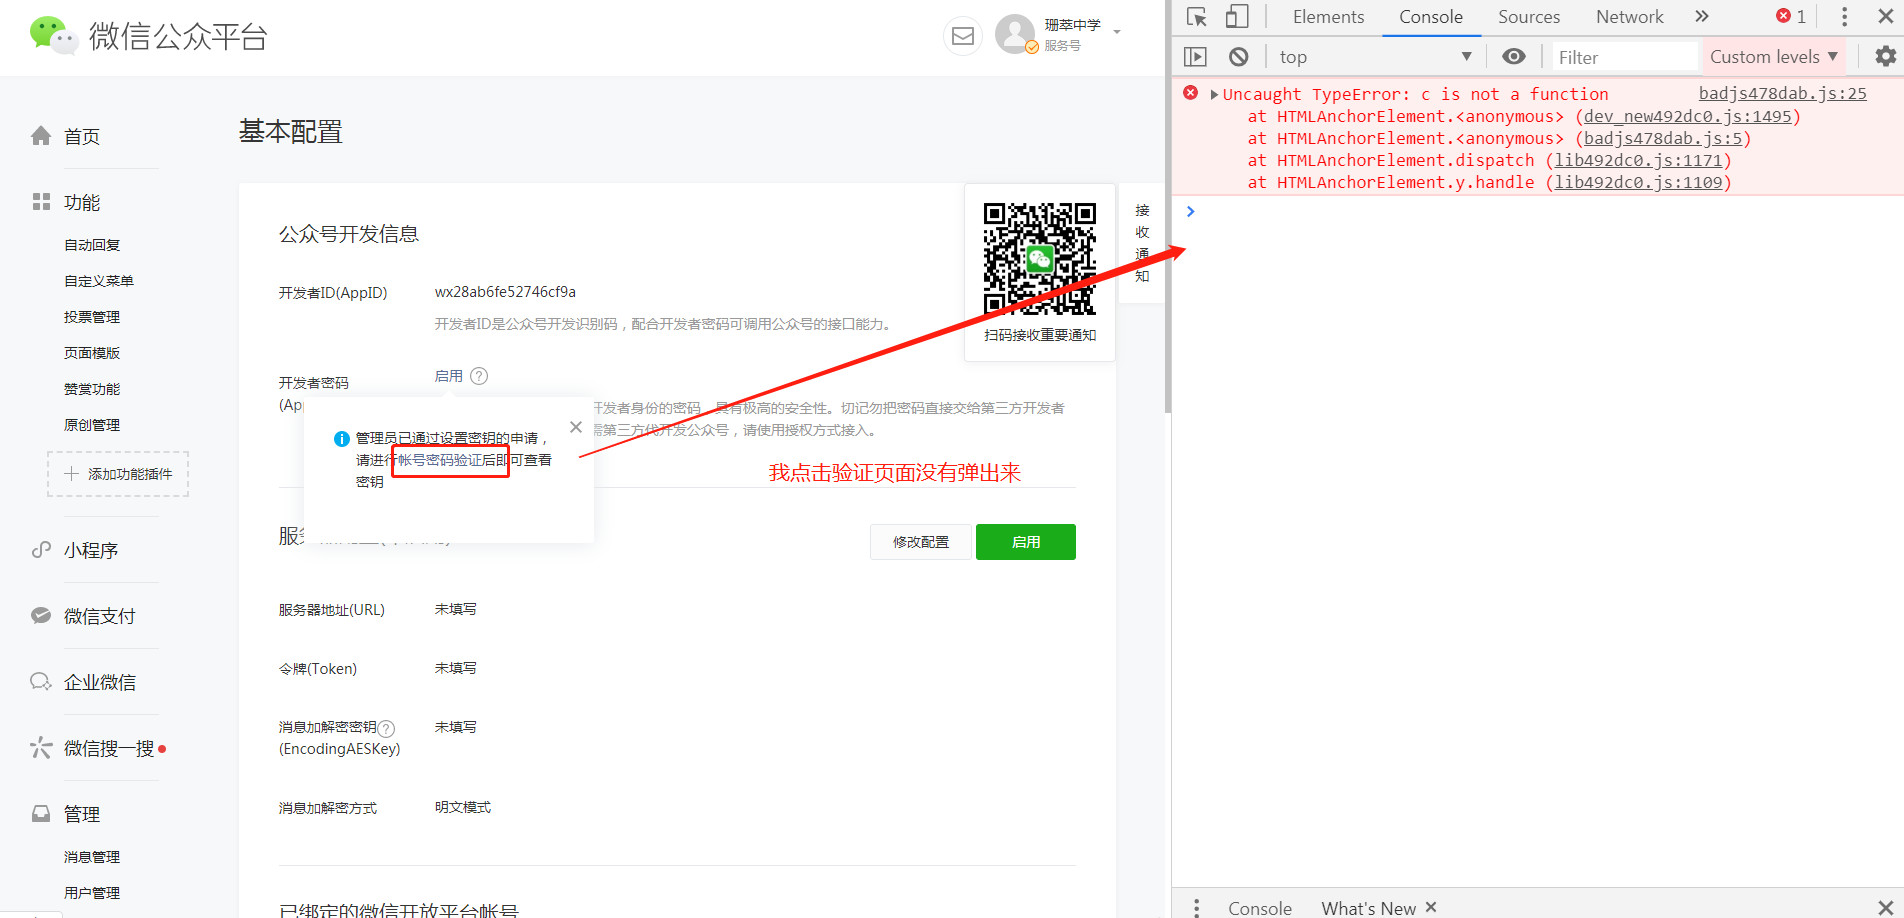Click the help question mark beside 启用
Screen dimensions: 1904x918
pyautogui.click(x=479, y=376)
